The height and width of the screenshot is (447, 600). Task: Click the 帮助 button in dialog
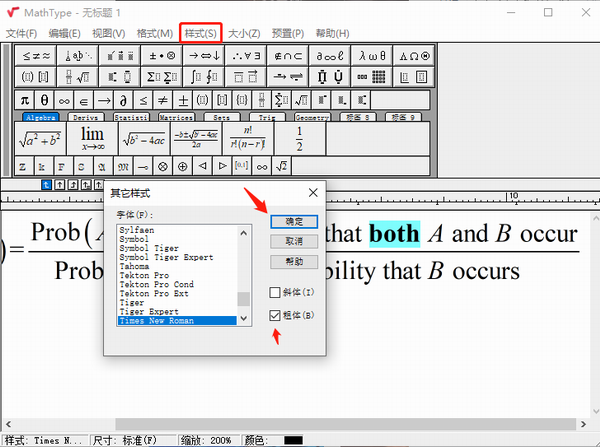tap(294, 262)
